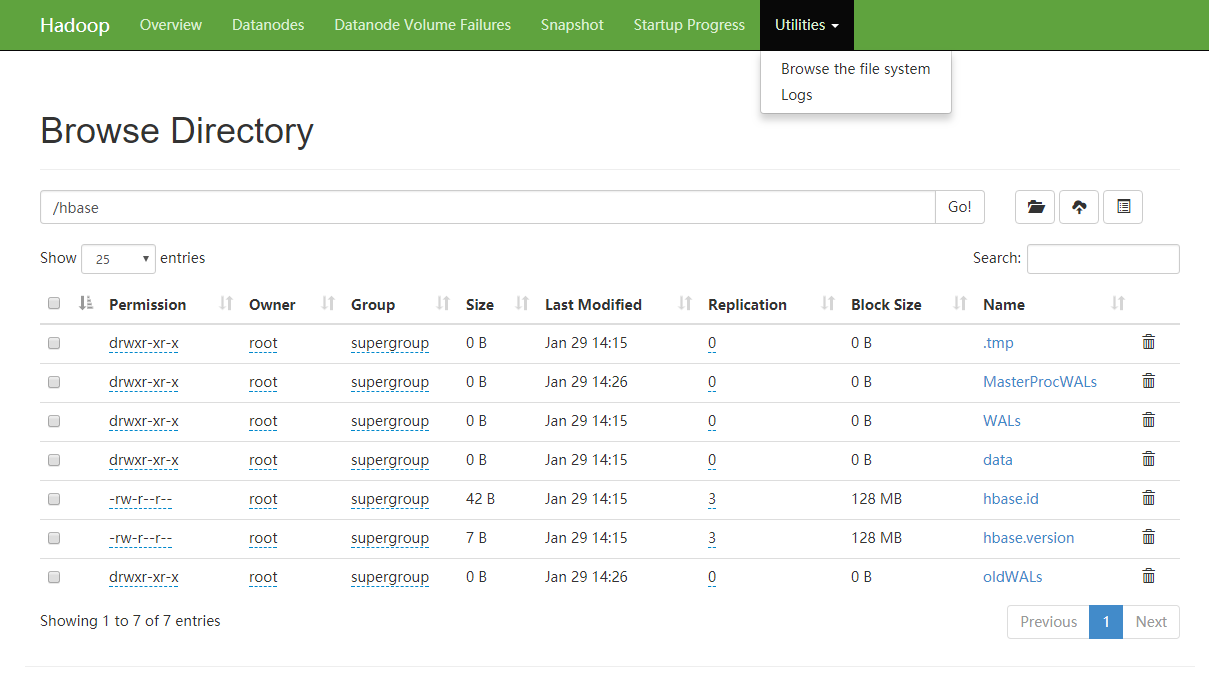Image resolution: width=1209 pixels, height=673 pixels.
Task: Delete hbase.id using its trash icon
Action: (x=1149, y=498)
